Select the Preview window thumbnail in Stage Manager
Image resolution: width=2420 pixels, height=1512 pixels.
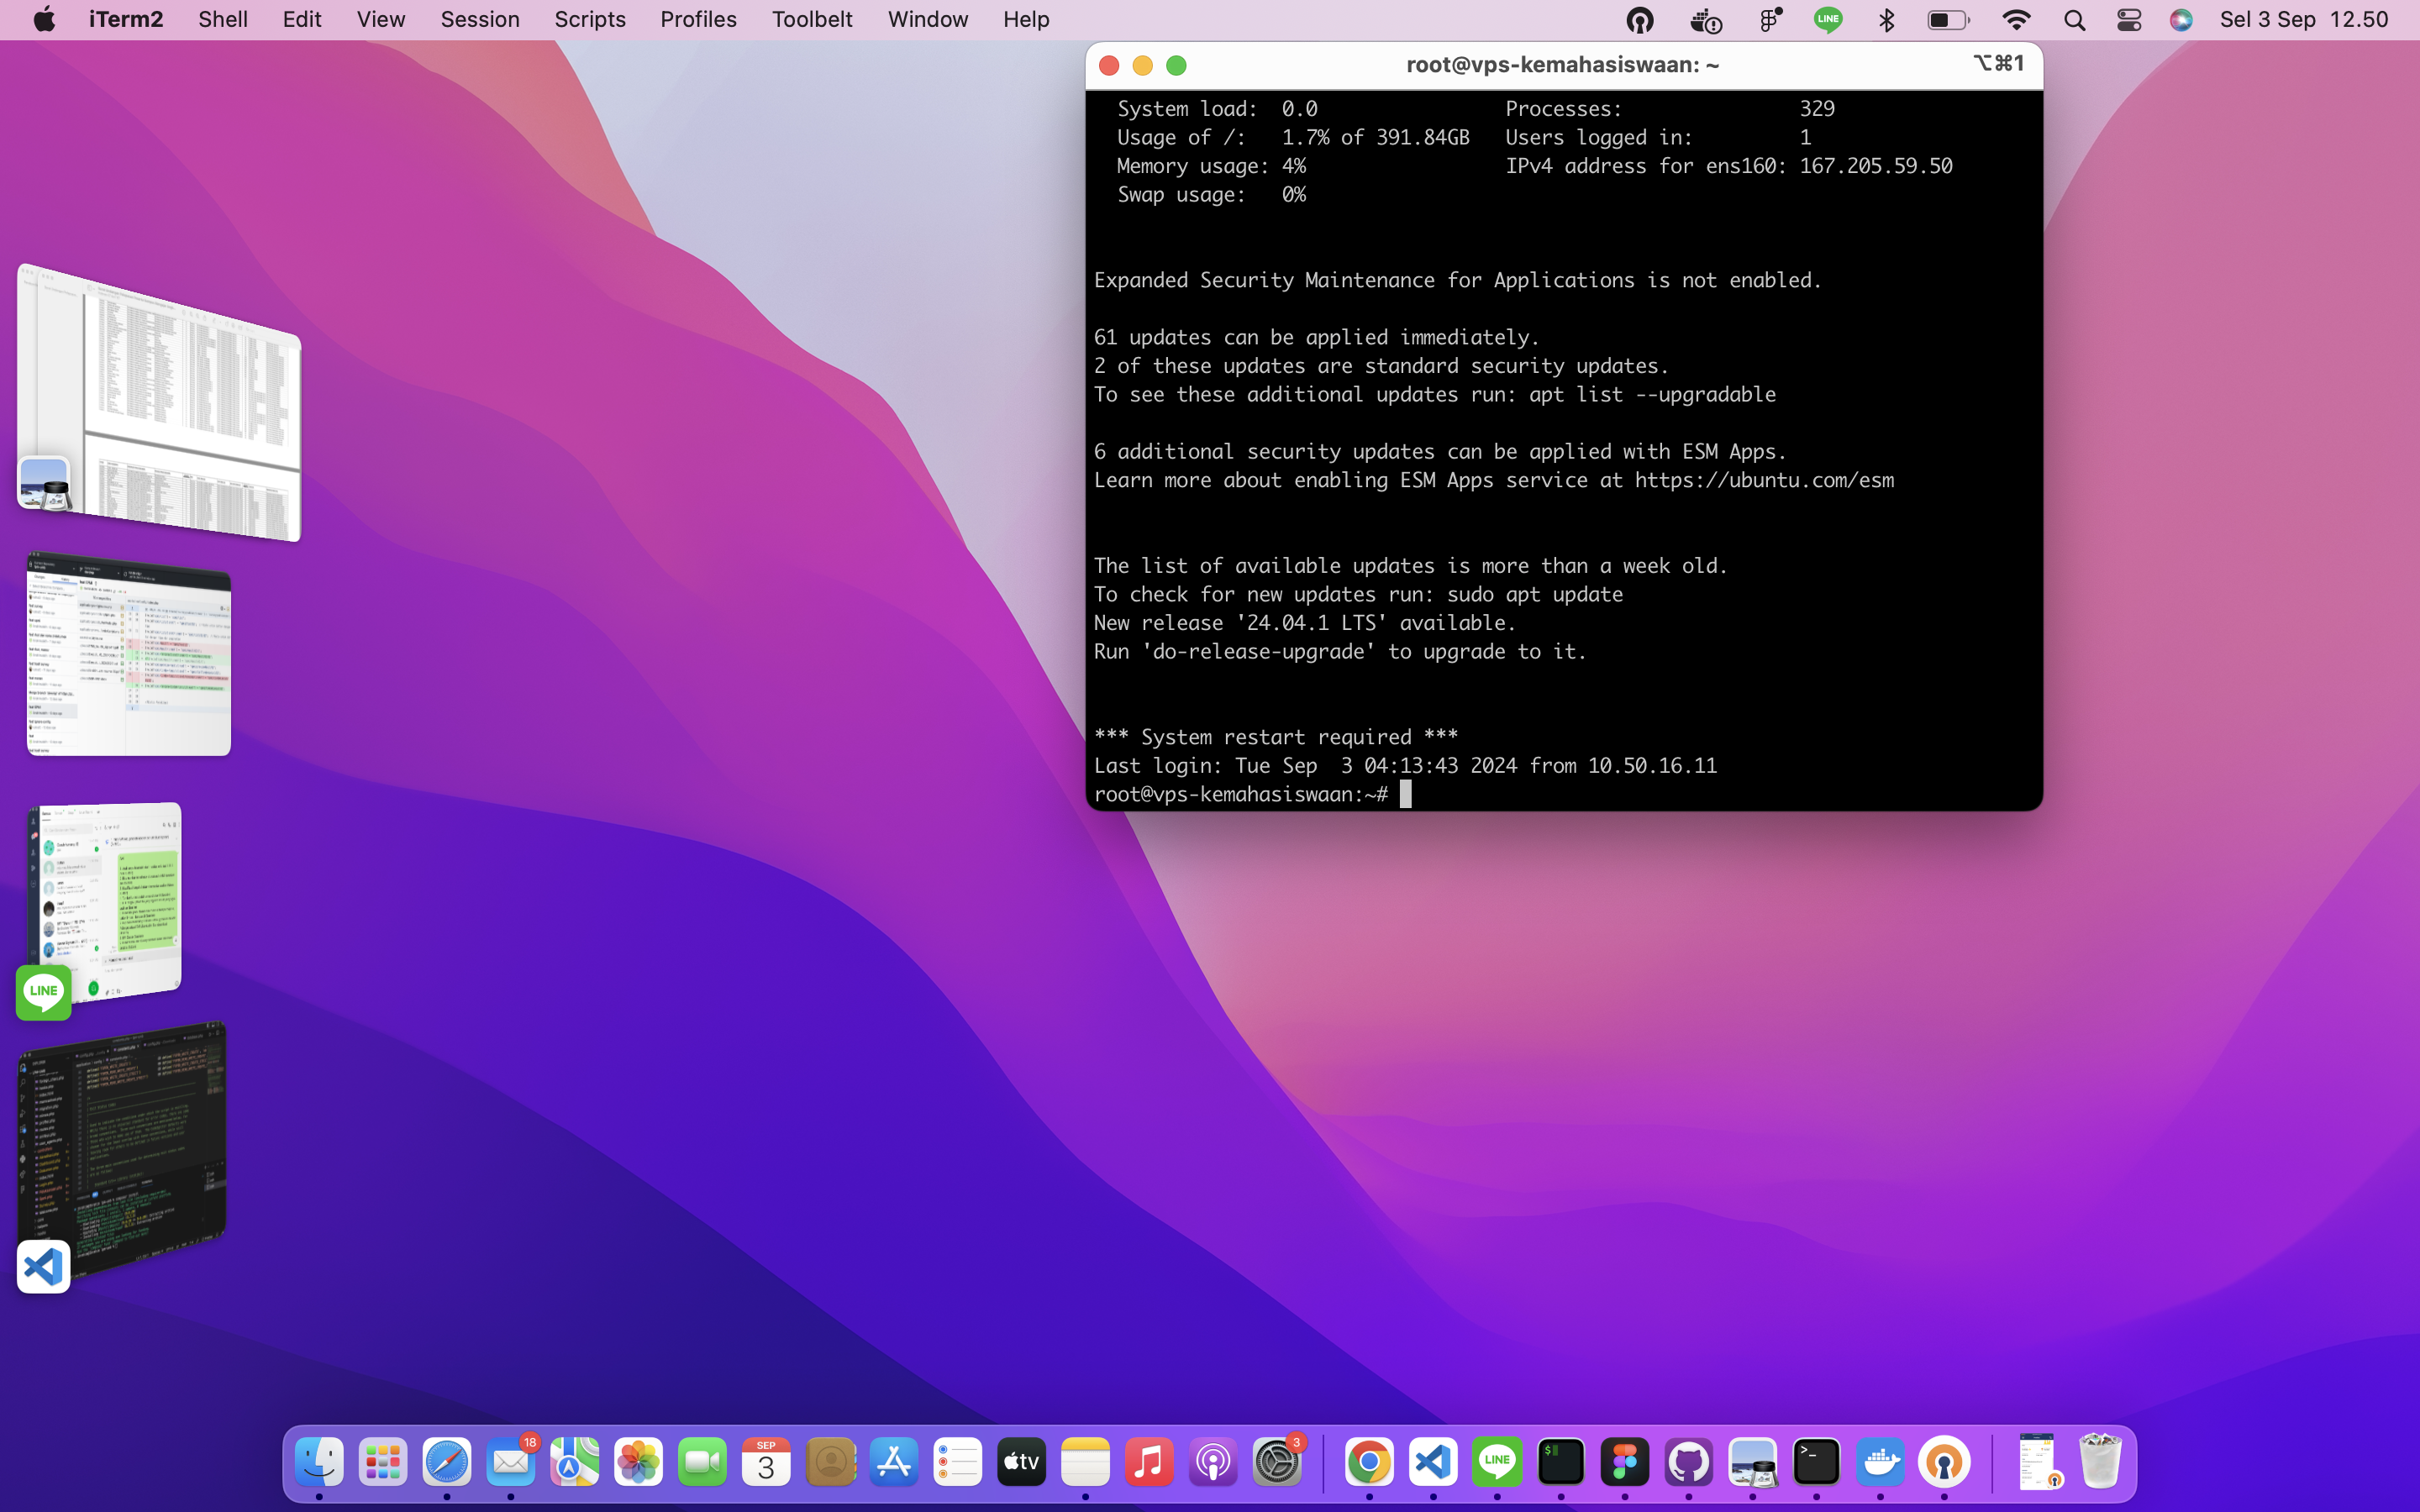[x=159, y=402]
